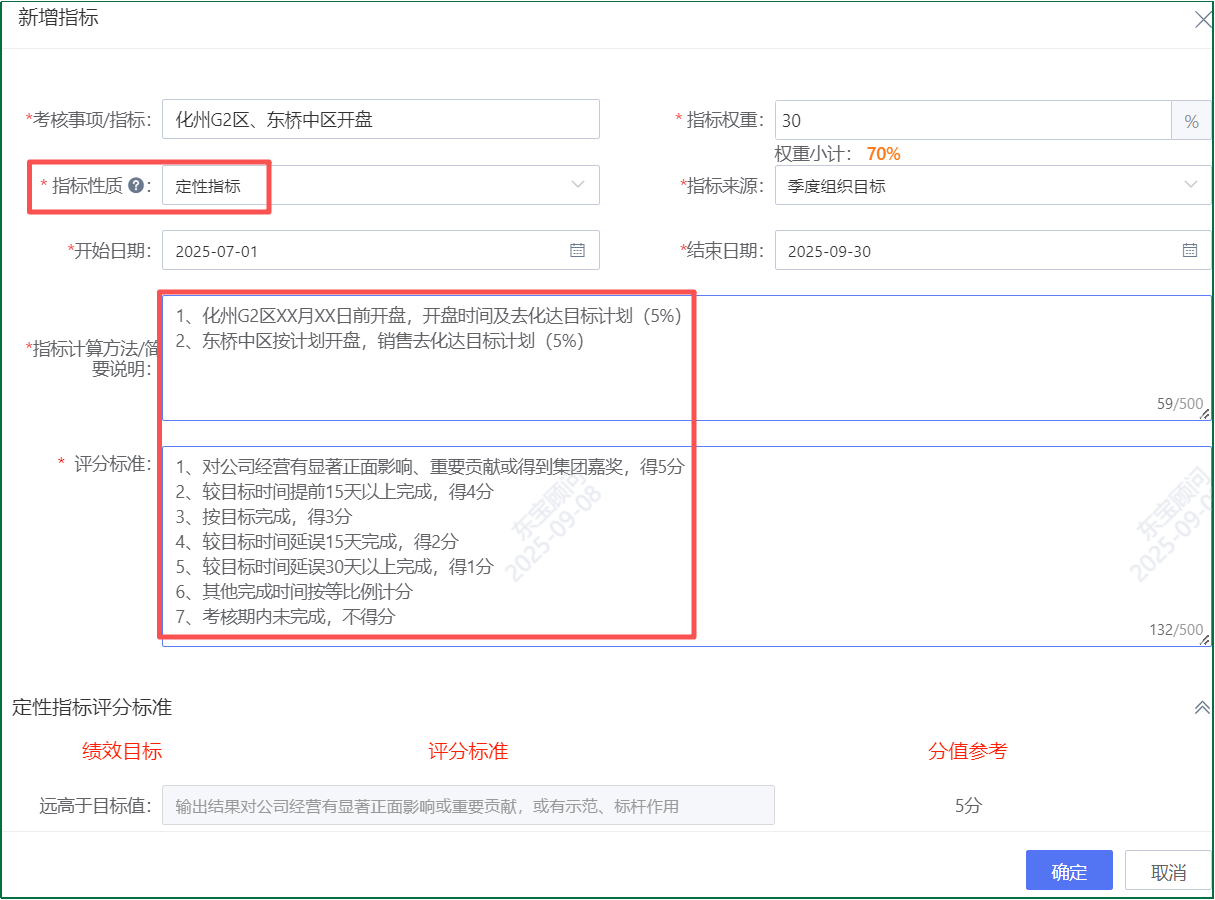Click the help icon beside 指标性质
1215x900 pixels.
pos(135,185)
